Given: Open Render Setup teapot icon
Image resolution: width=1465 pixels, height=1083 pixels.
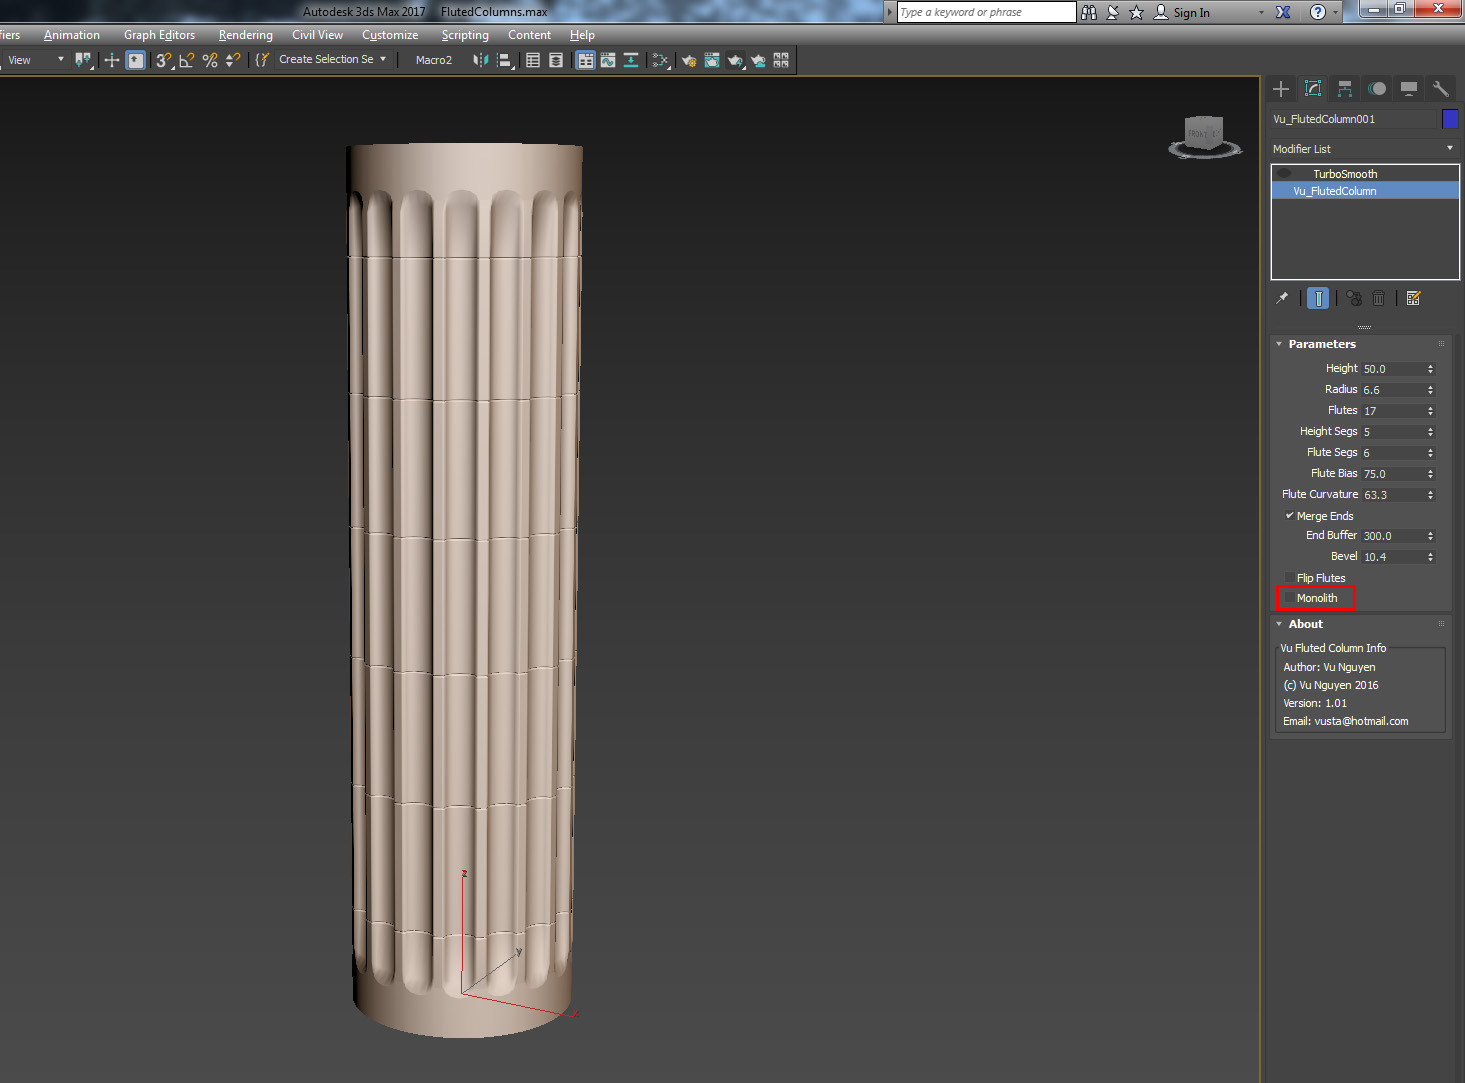Looking at the screenshot, I should click(x=688, y=60).
